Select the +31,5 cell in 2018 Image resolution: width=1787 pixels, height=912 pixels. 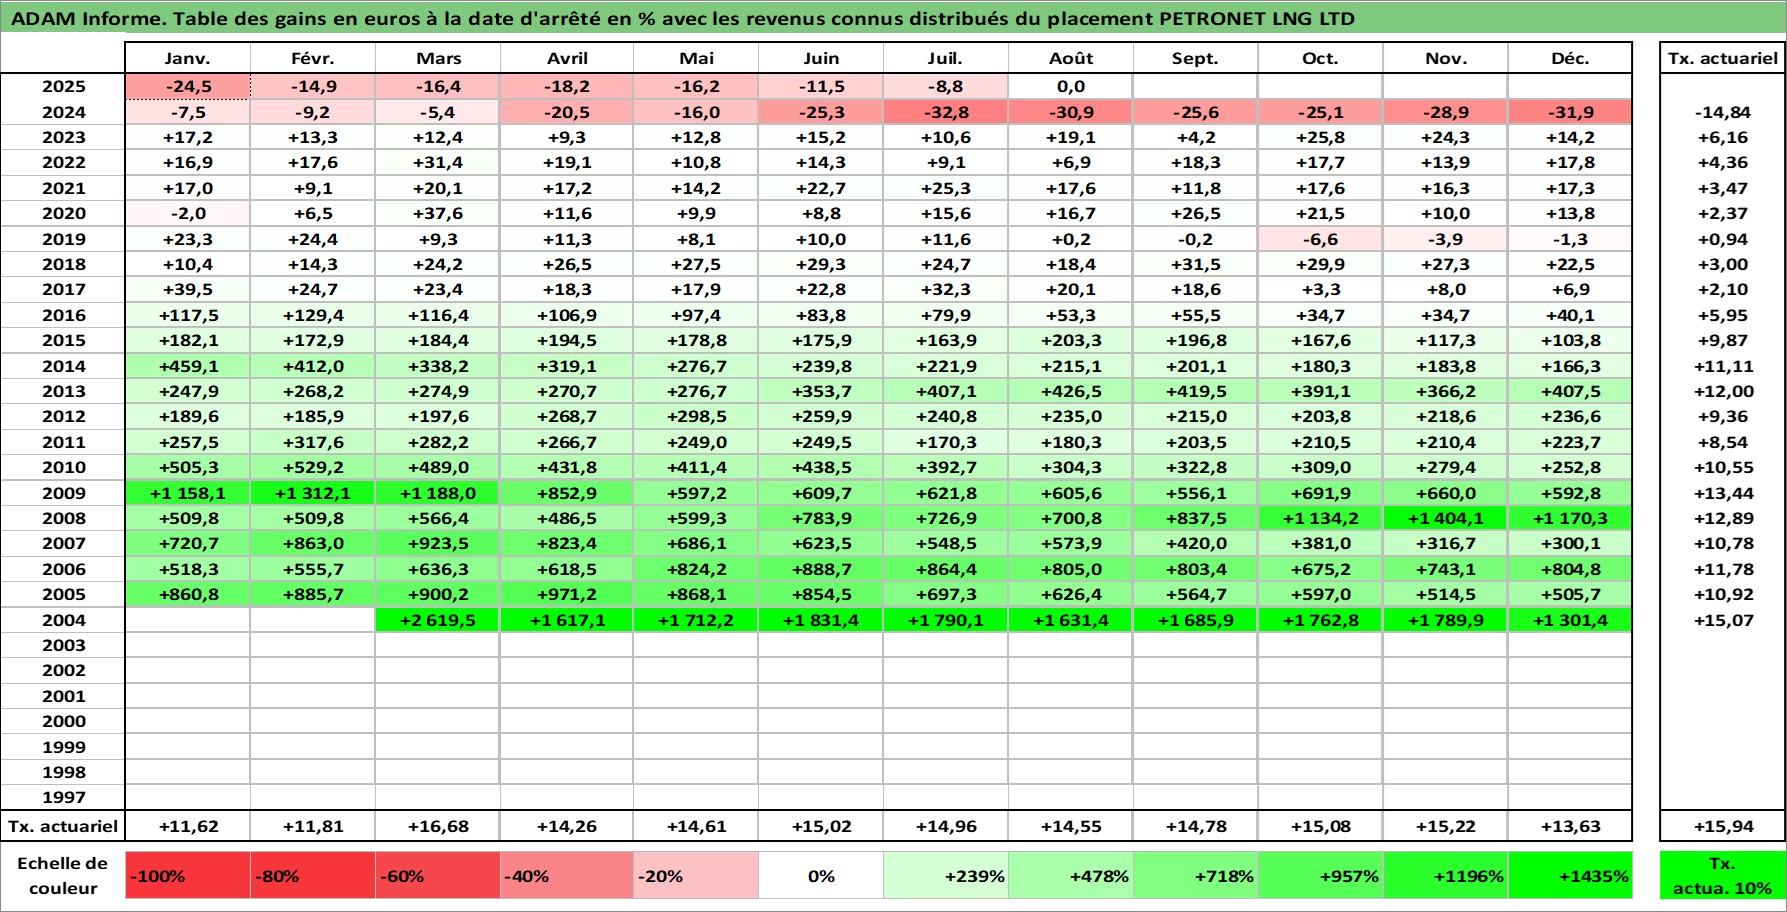[1195, 264]
